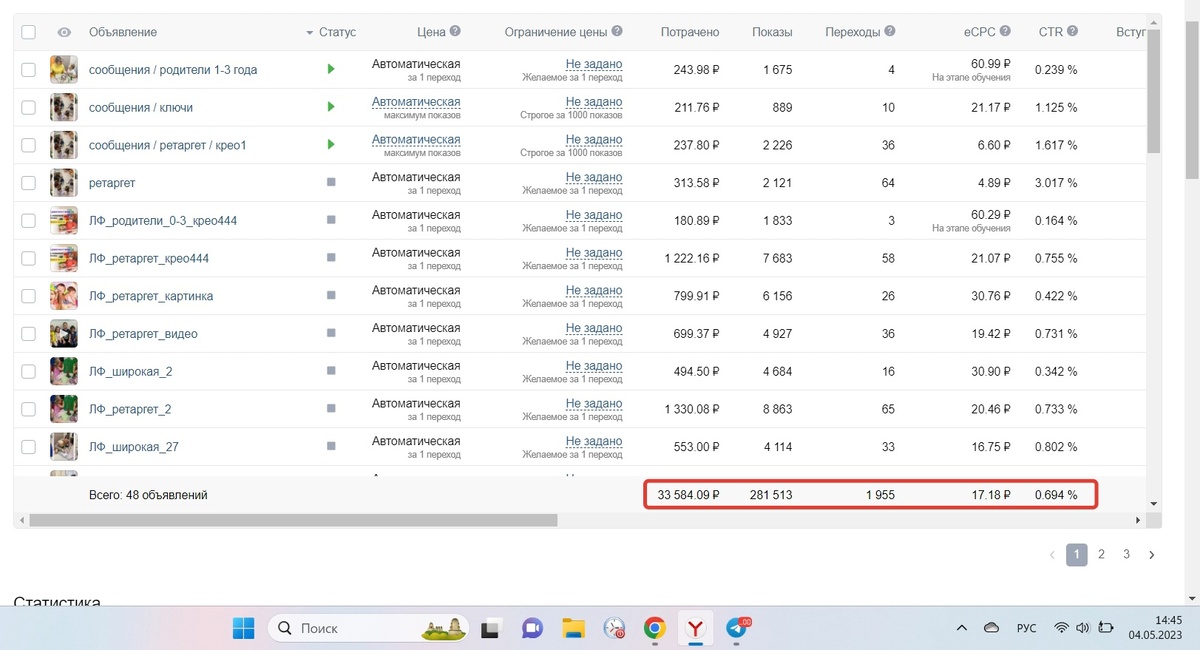Sort by Показы column header
This screenshot has width=1200, height=650.
(x=772, y=32)
